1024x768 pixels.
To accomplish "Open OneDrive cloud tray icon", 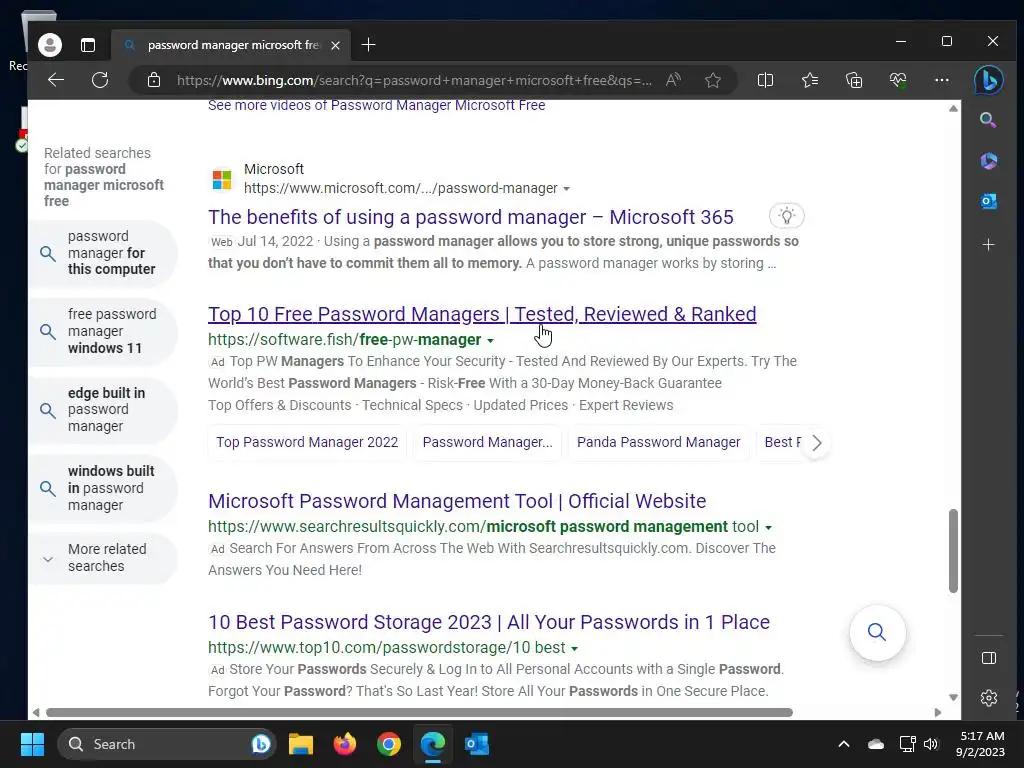I will (x=876, y=744).
